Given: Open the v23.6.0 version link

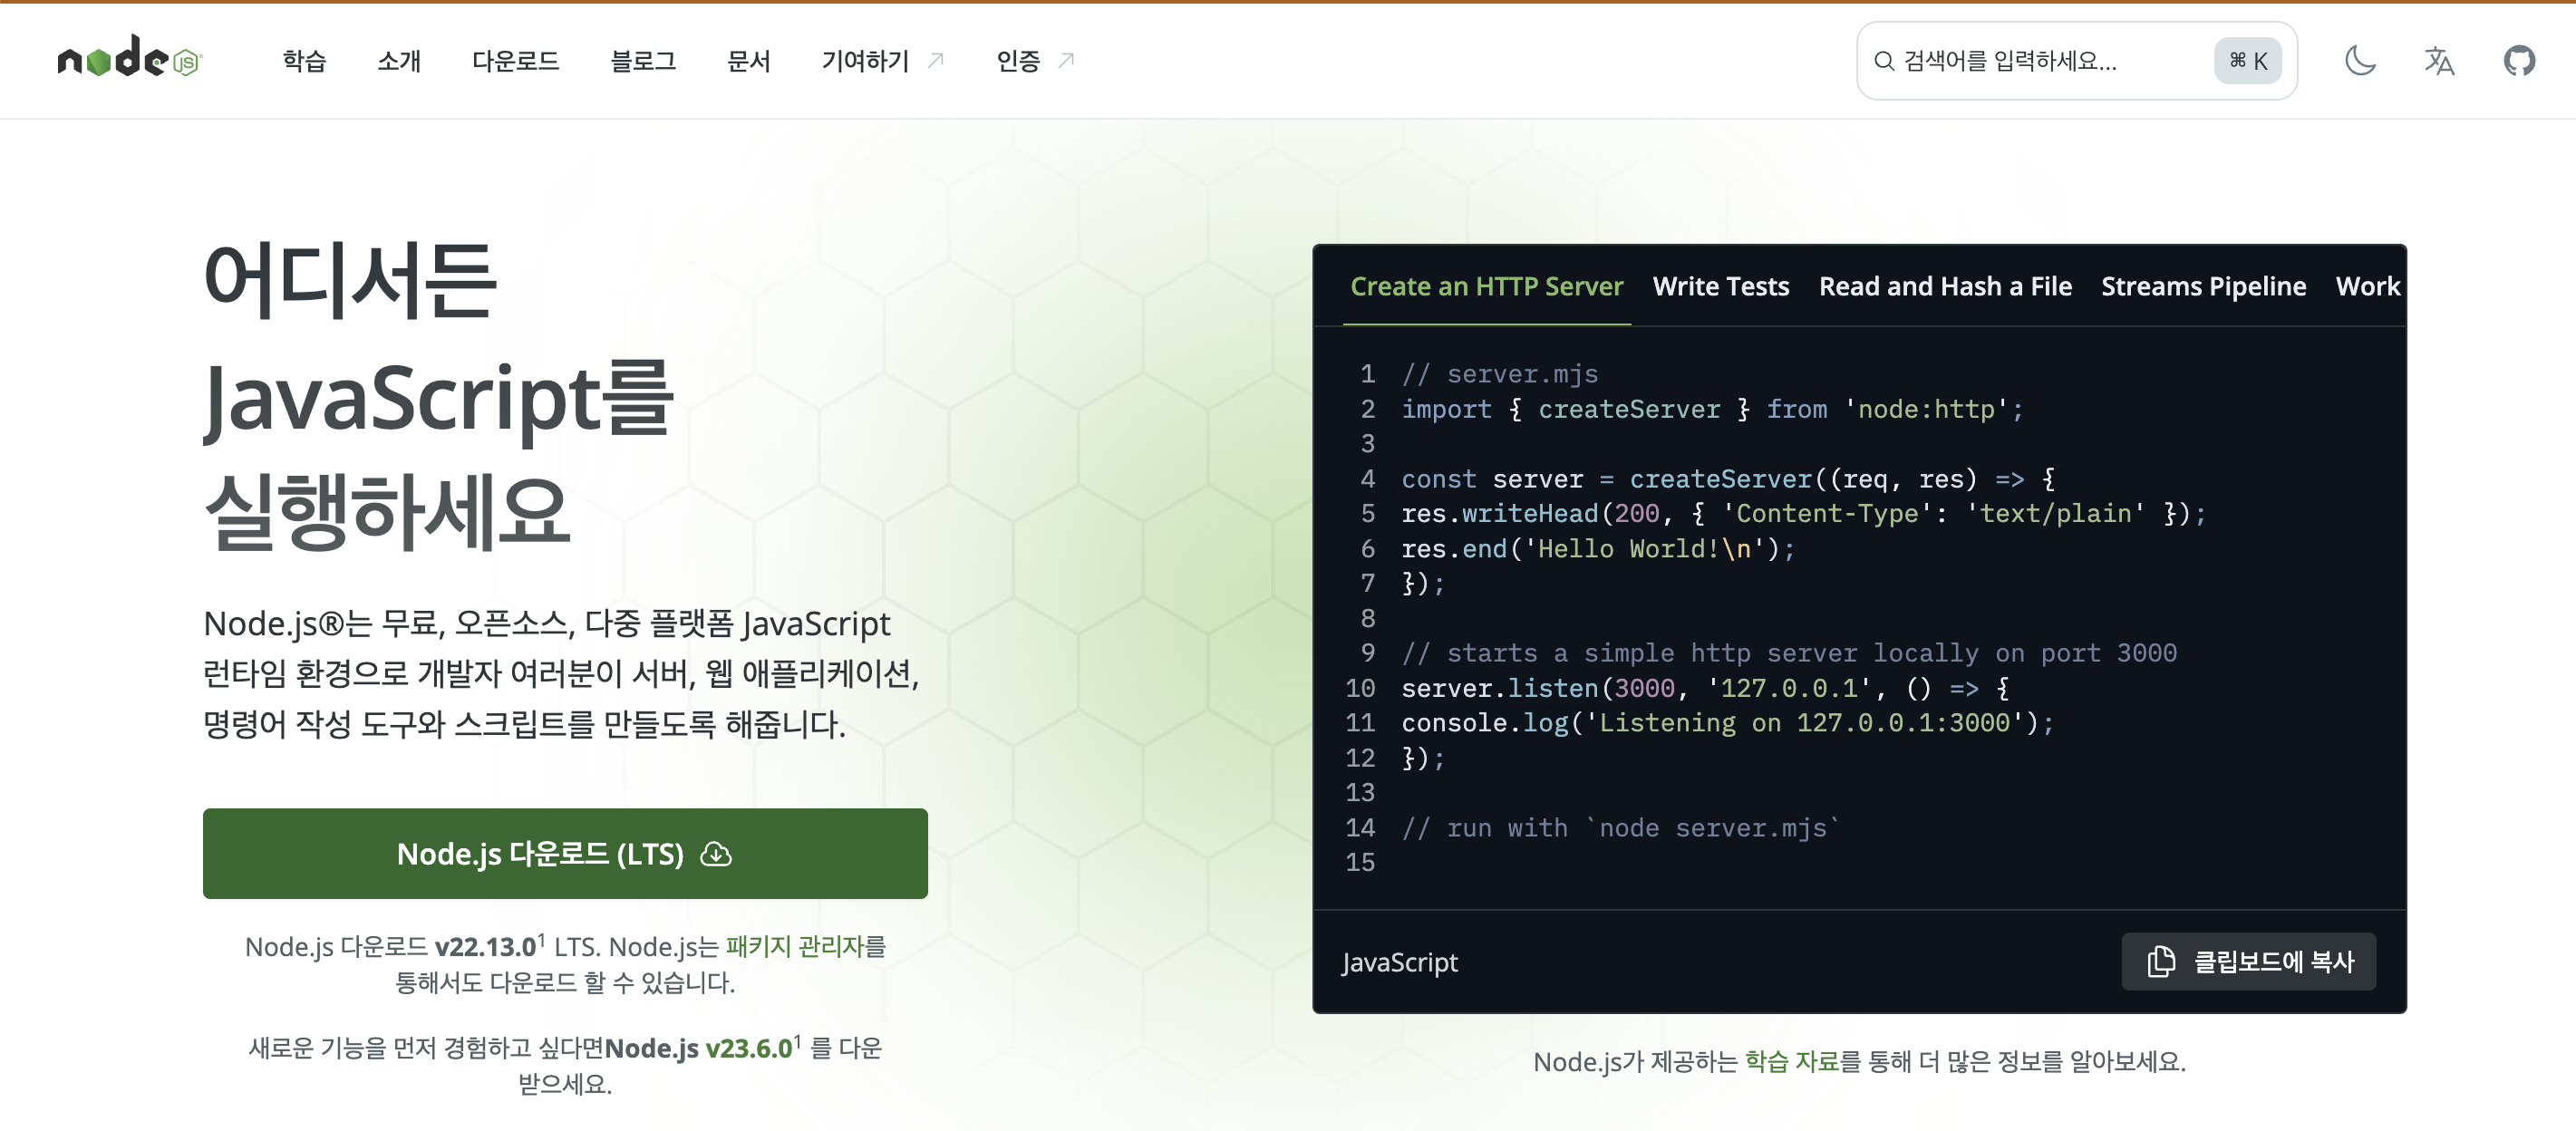Looking at the screenshot, I should (x=748, y=1048).
